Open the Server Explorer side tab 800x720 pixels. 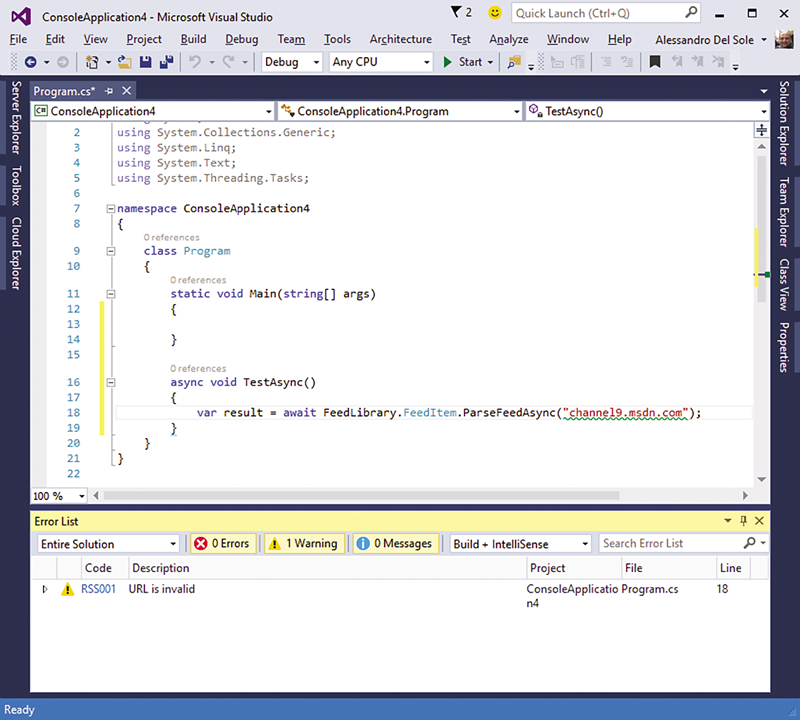click(x=16, y=117)
